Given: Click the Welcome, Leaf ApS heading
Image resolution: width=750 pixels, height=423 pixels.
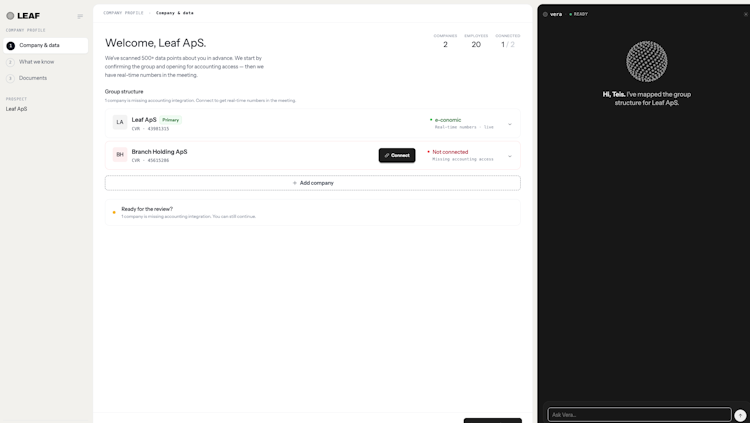Looking at the screenshot, I should pyautogui.click(x=155, y=43).
